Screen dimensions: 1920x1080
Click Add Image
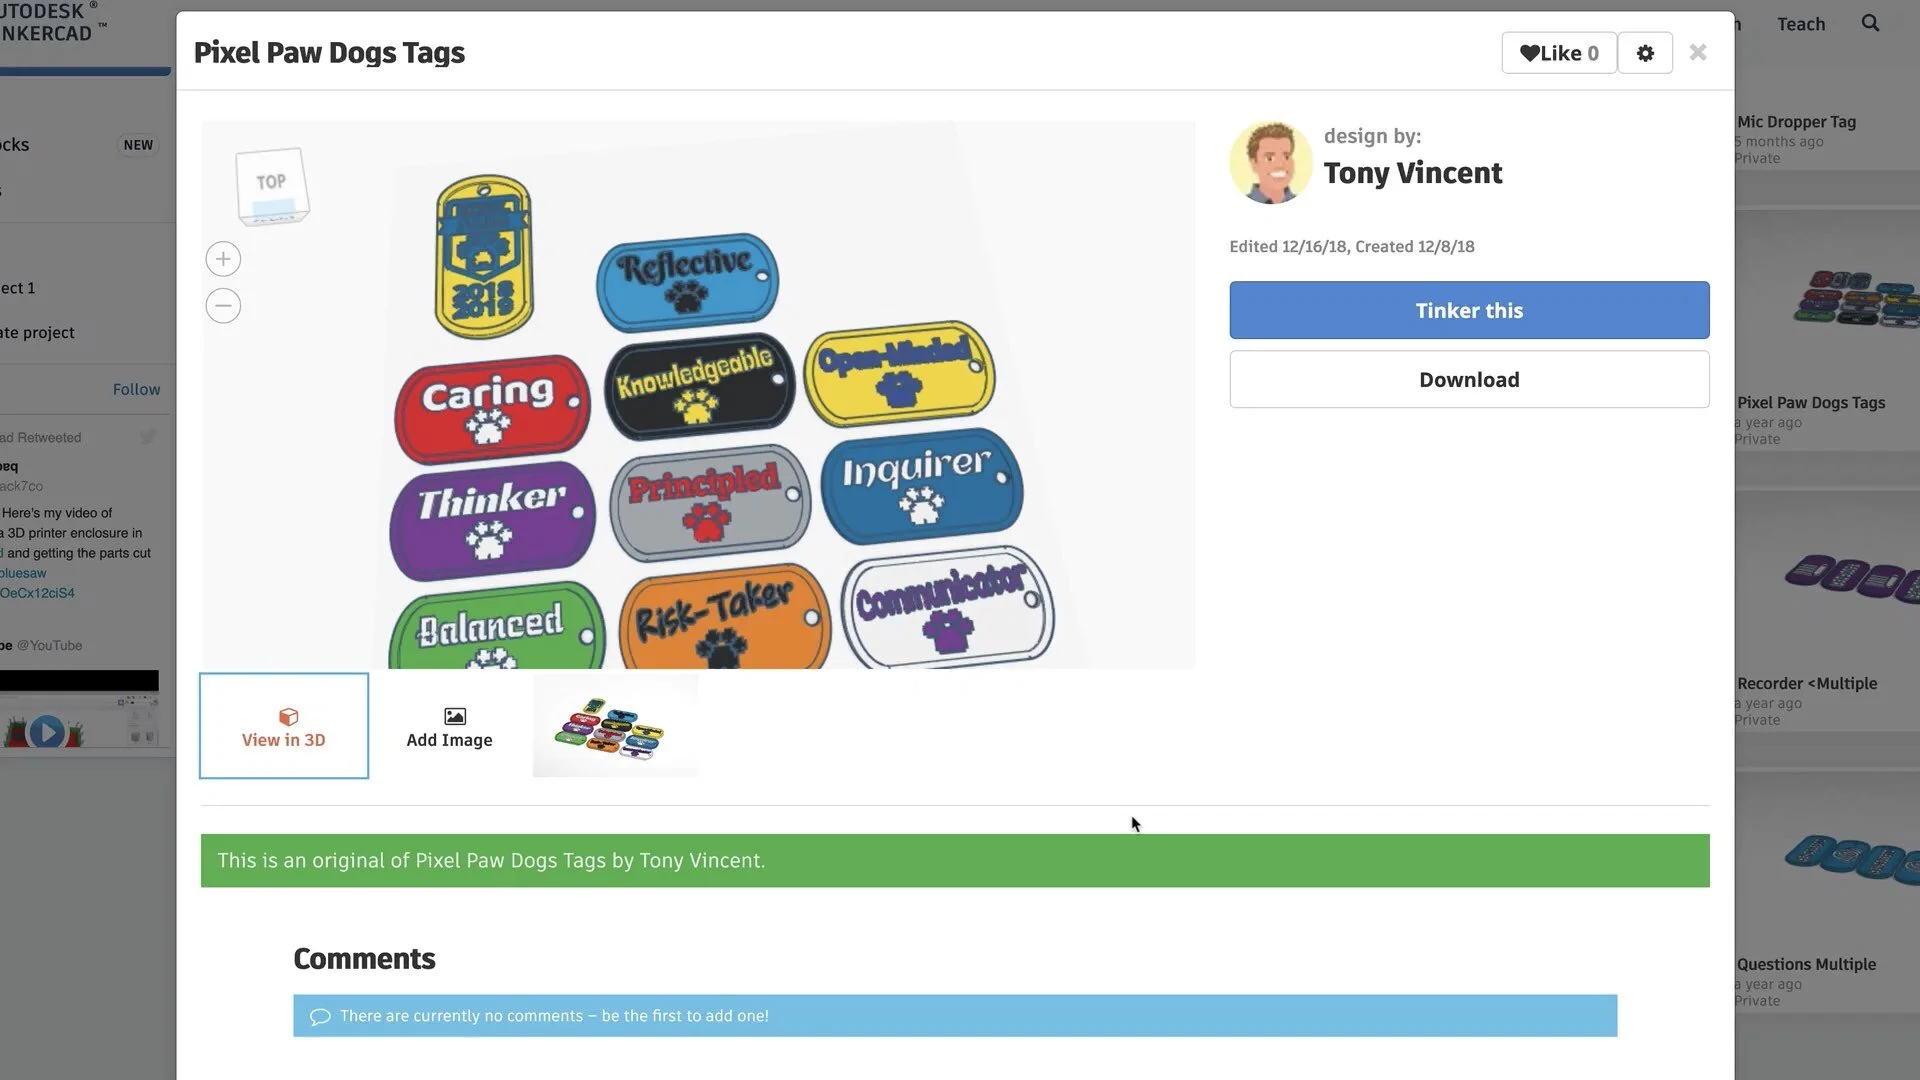coord(449,727)
